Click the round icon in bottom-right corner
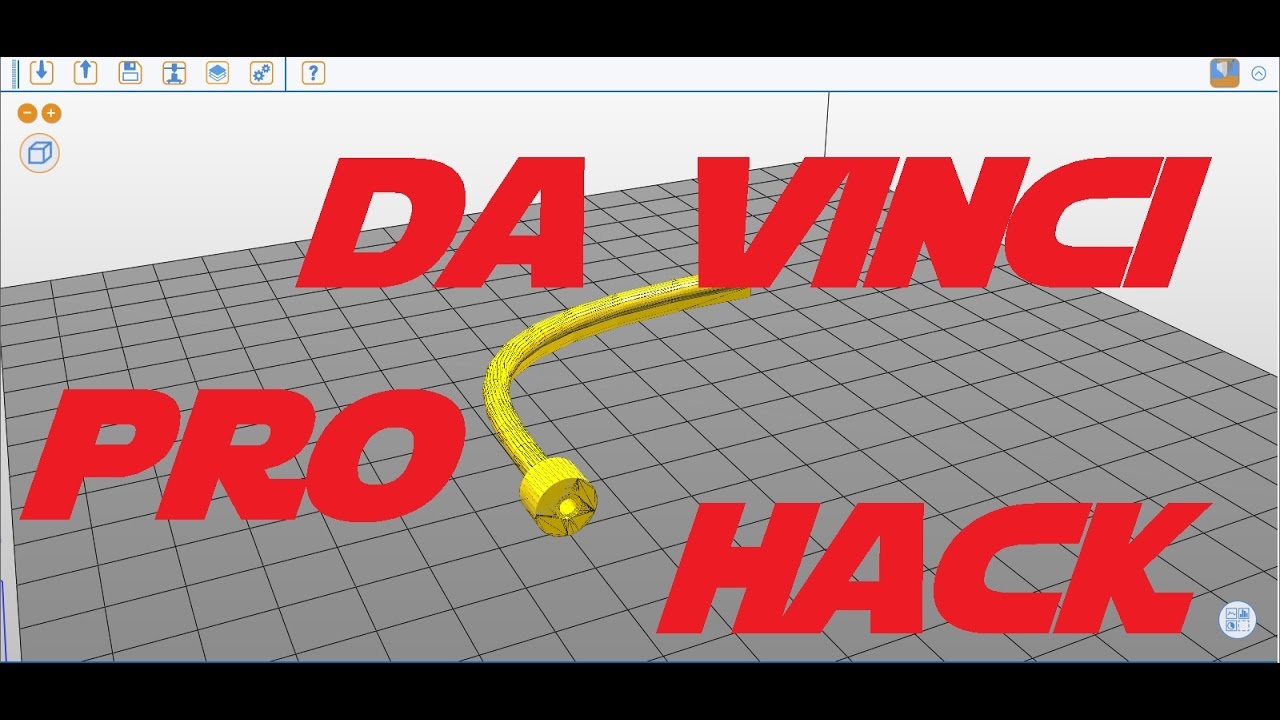The width and height of the screenshot is (1280, 720). pos(1237,620)
